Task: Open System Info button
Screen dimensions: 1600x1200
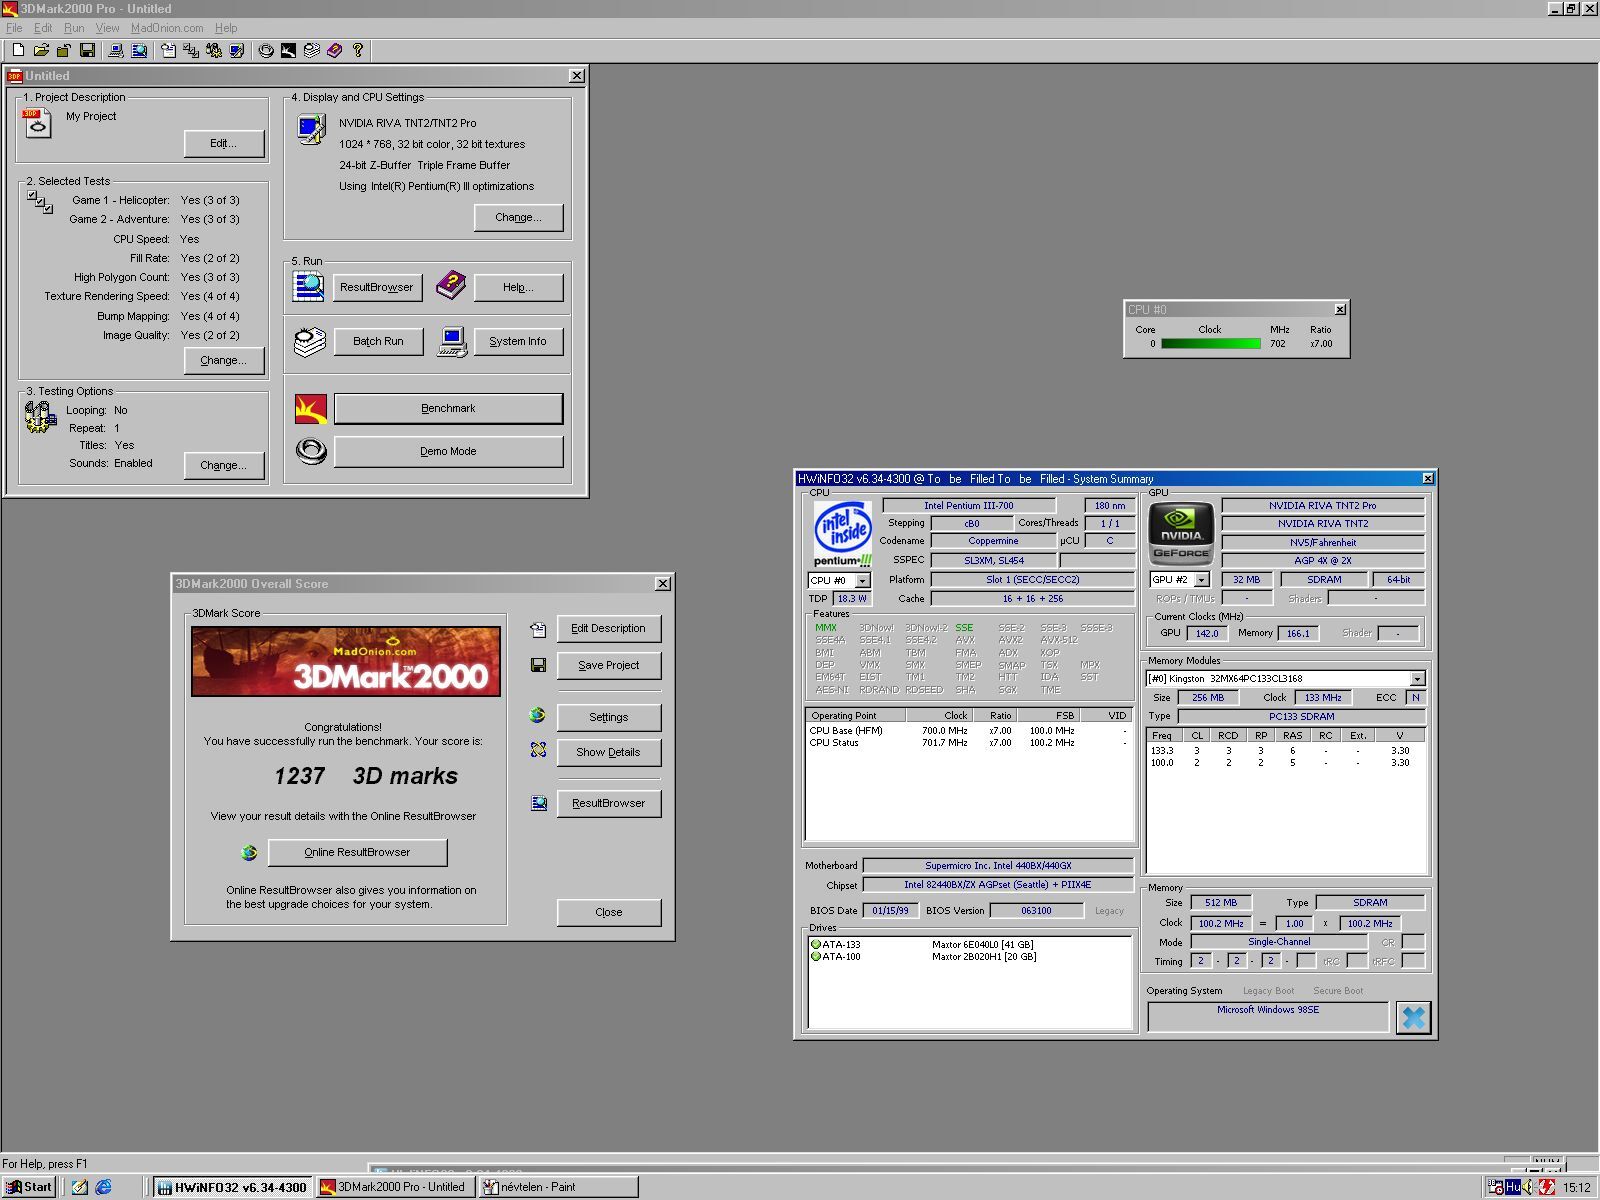Action: tap(518, 341)
